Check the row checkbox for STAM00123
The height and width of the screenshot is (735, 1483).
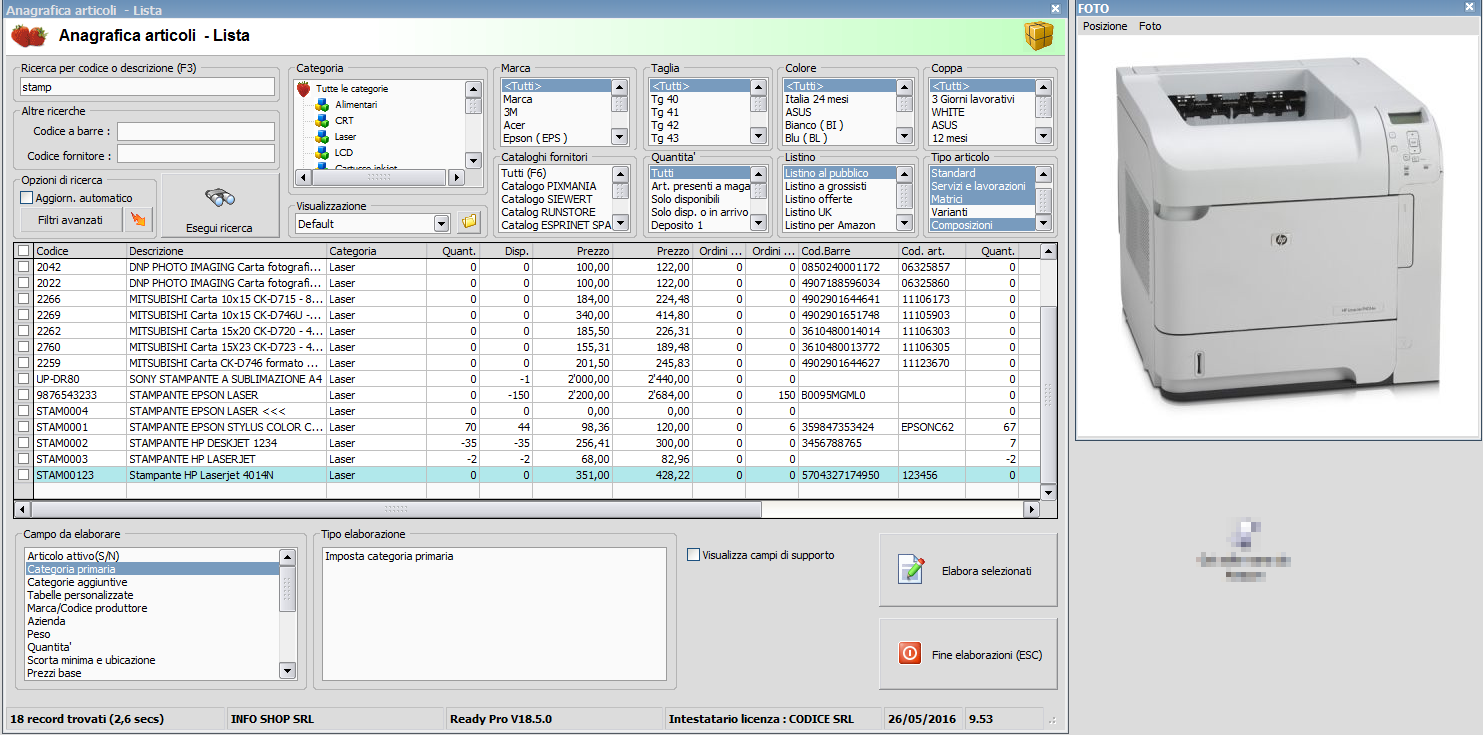(x=24, y=475)
